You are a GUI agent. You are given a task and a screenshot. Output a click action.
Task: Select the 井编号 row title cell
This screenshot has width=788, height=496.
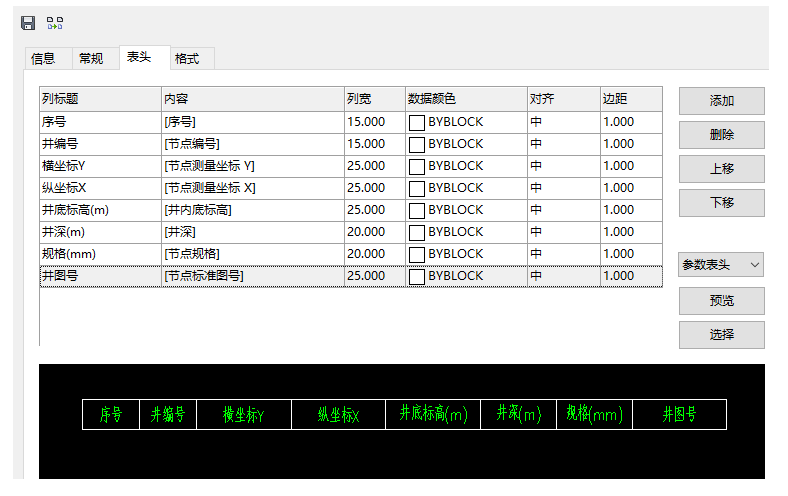click(100, 144)
